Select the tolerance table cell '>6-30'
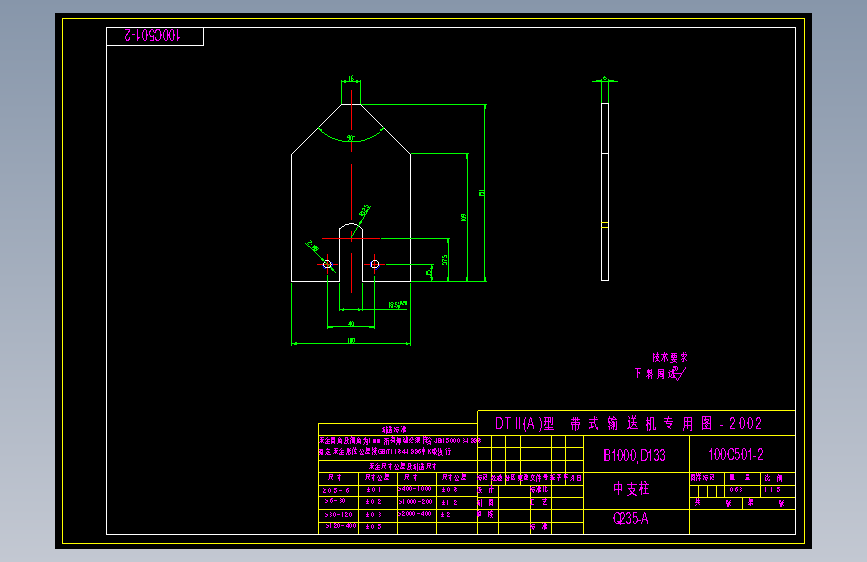This screenshot has height=562, width=867. click(335, 501)
